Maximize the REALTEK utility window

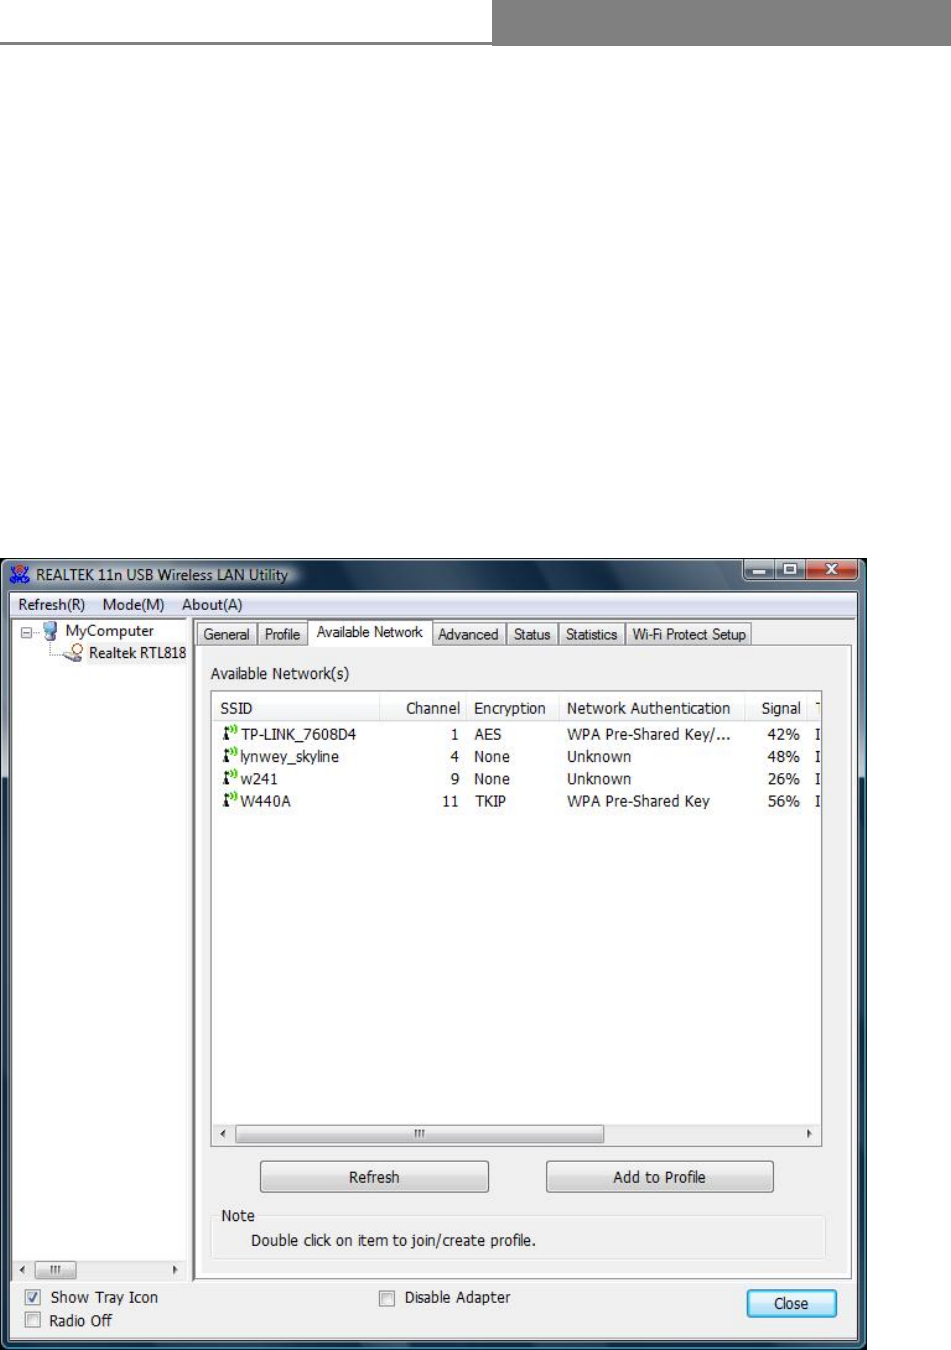[x=791, y=570]
